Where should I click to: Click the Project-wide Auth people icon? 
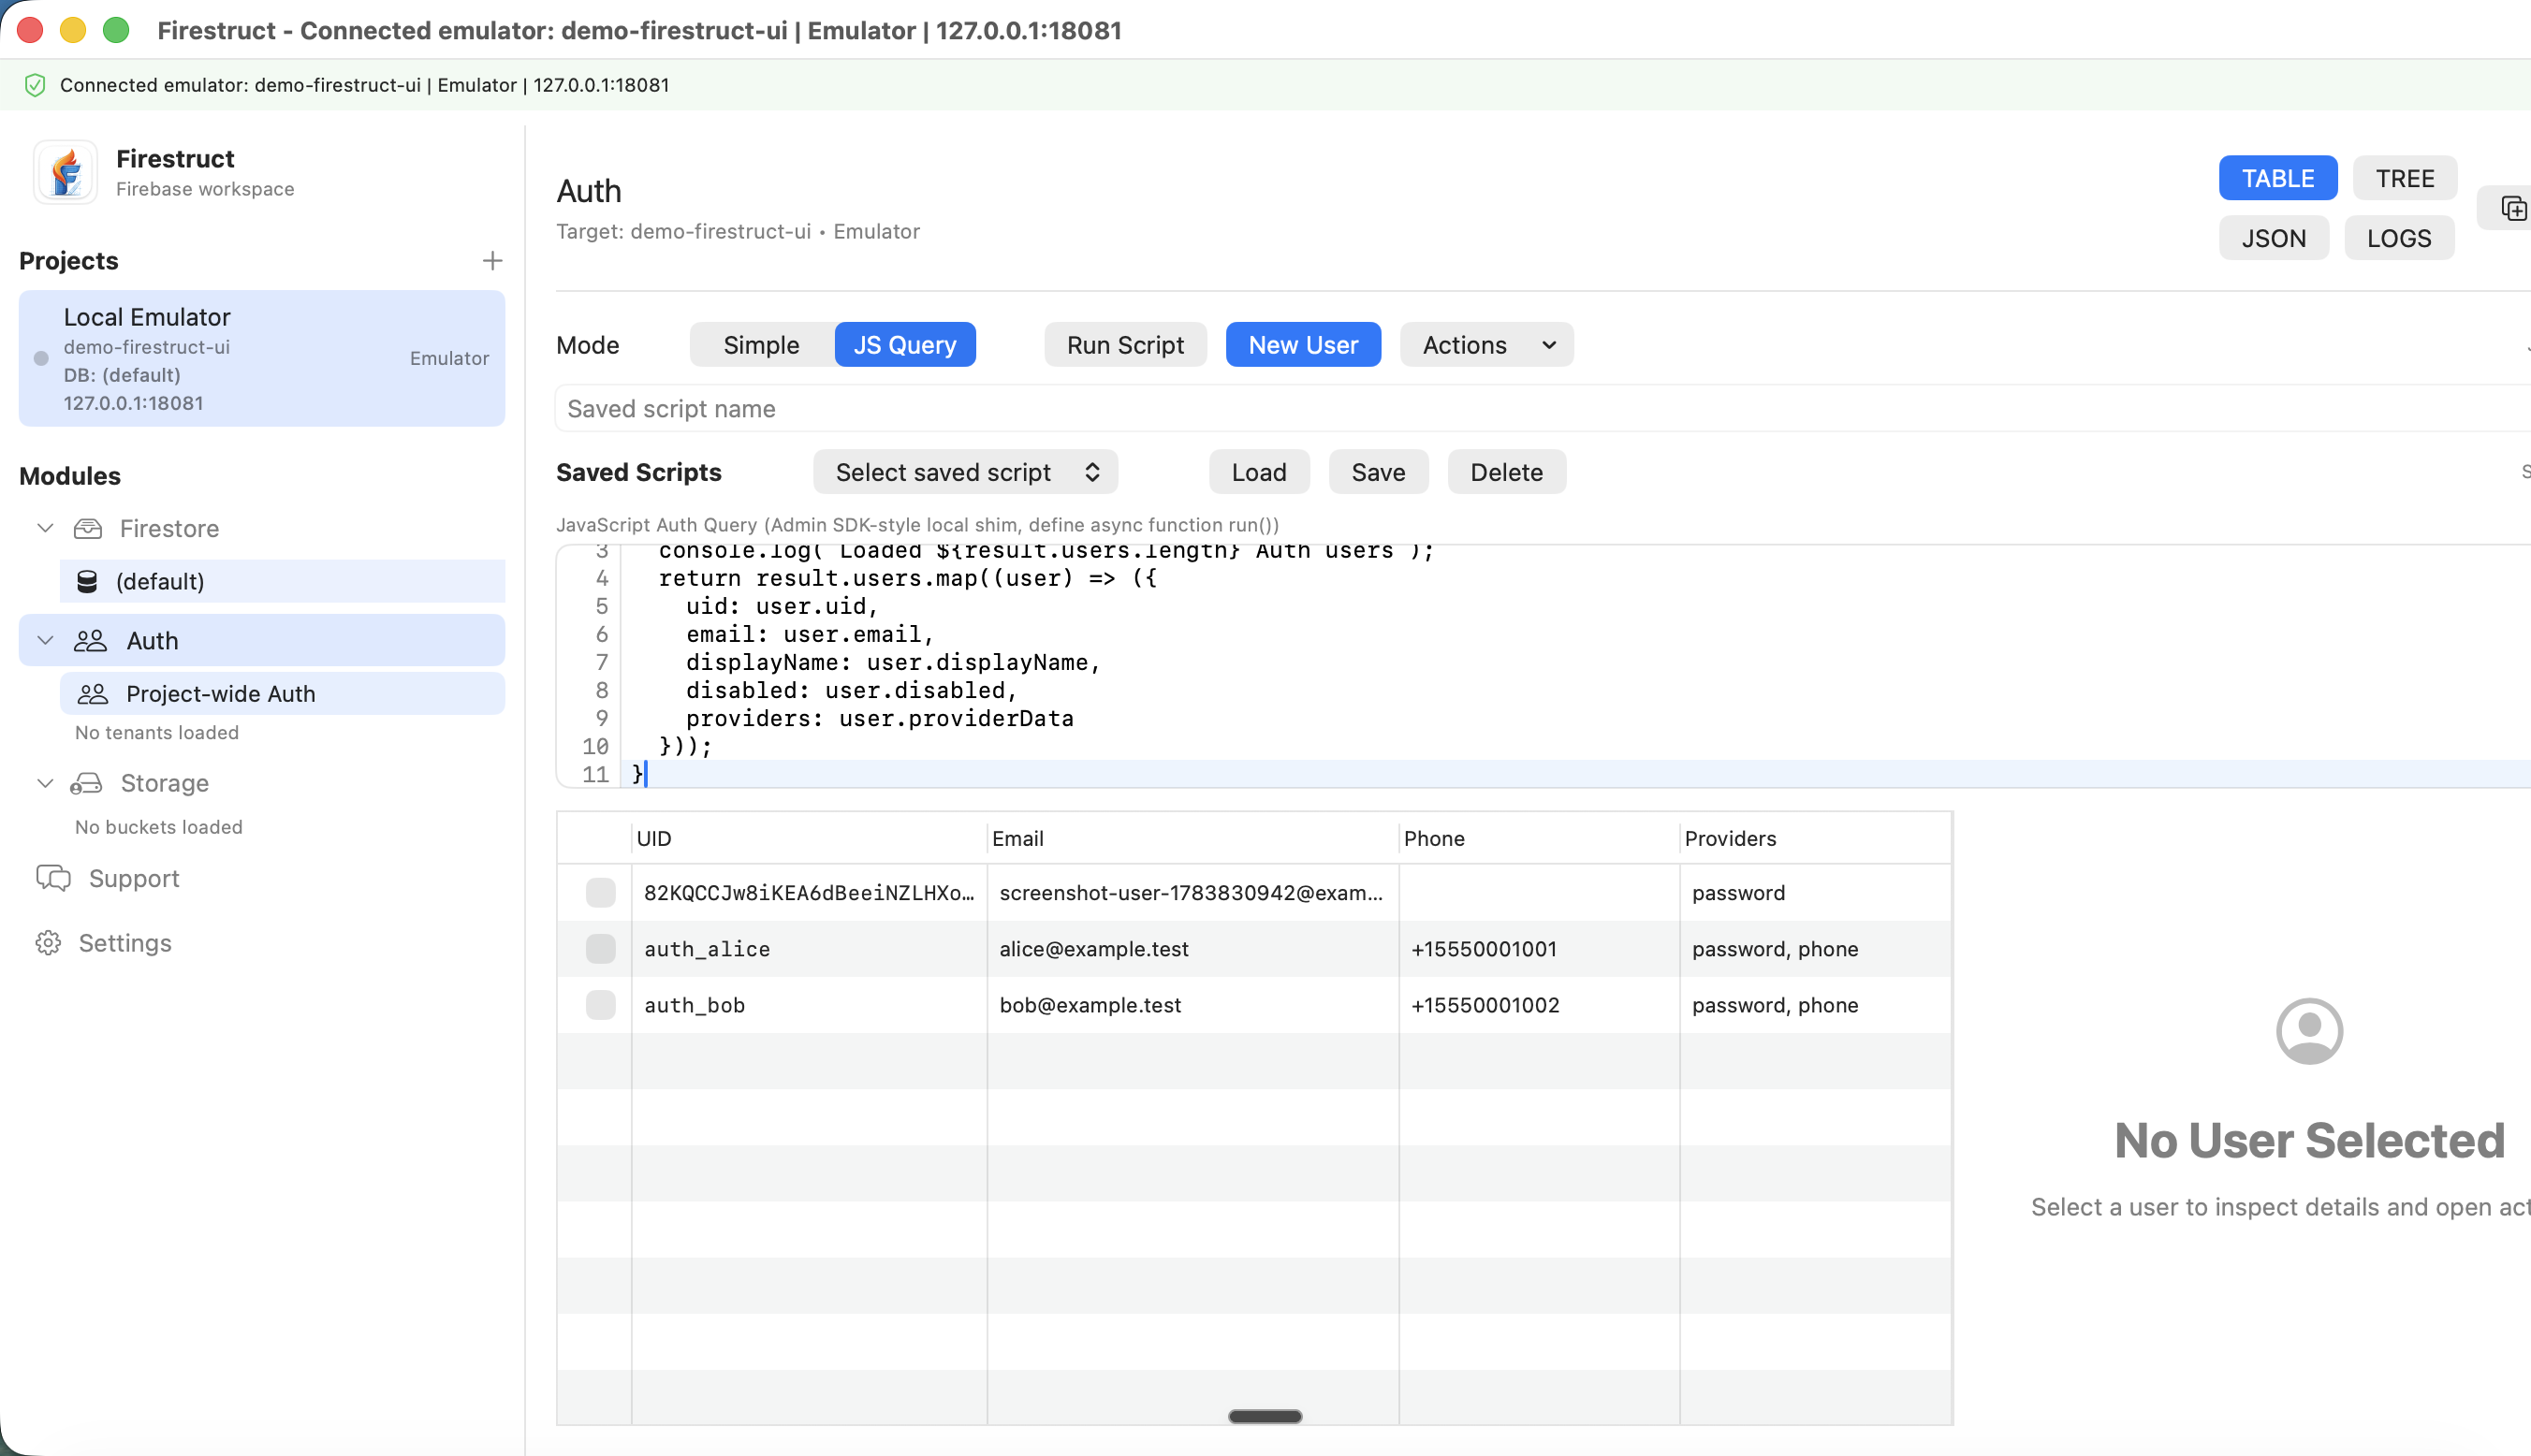click(92, 694)
